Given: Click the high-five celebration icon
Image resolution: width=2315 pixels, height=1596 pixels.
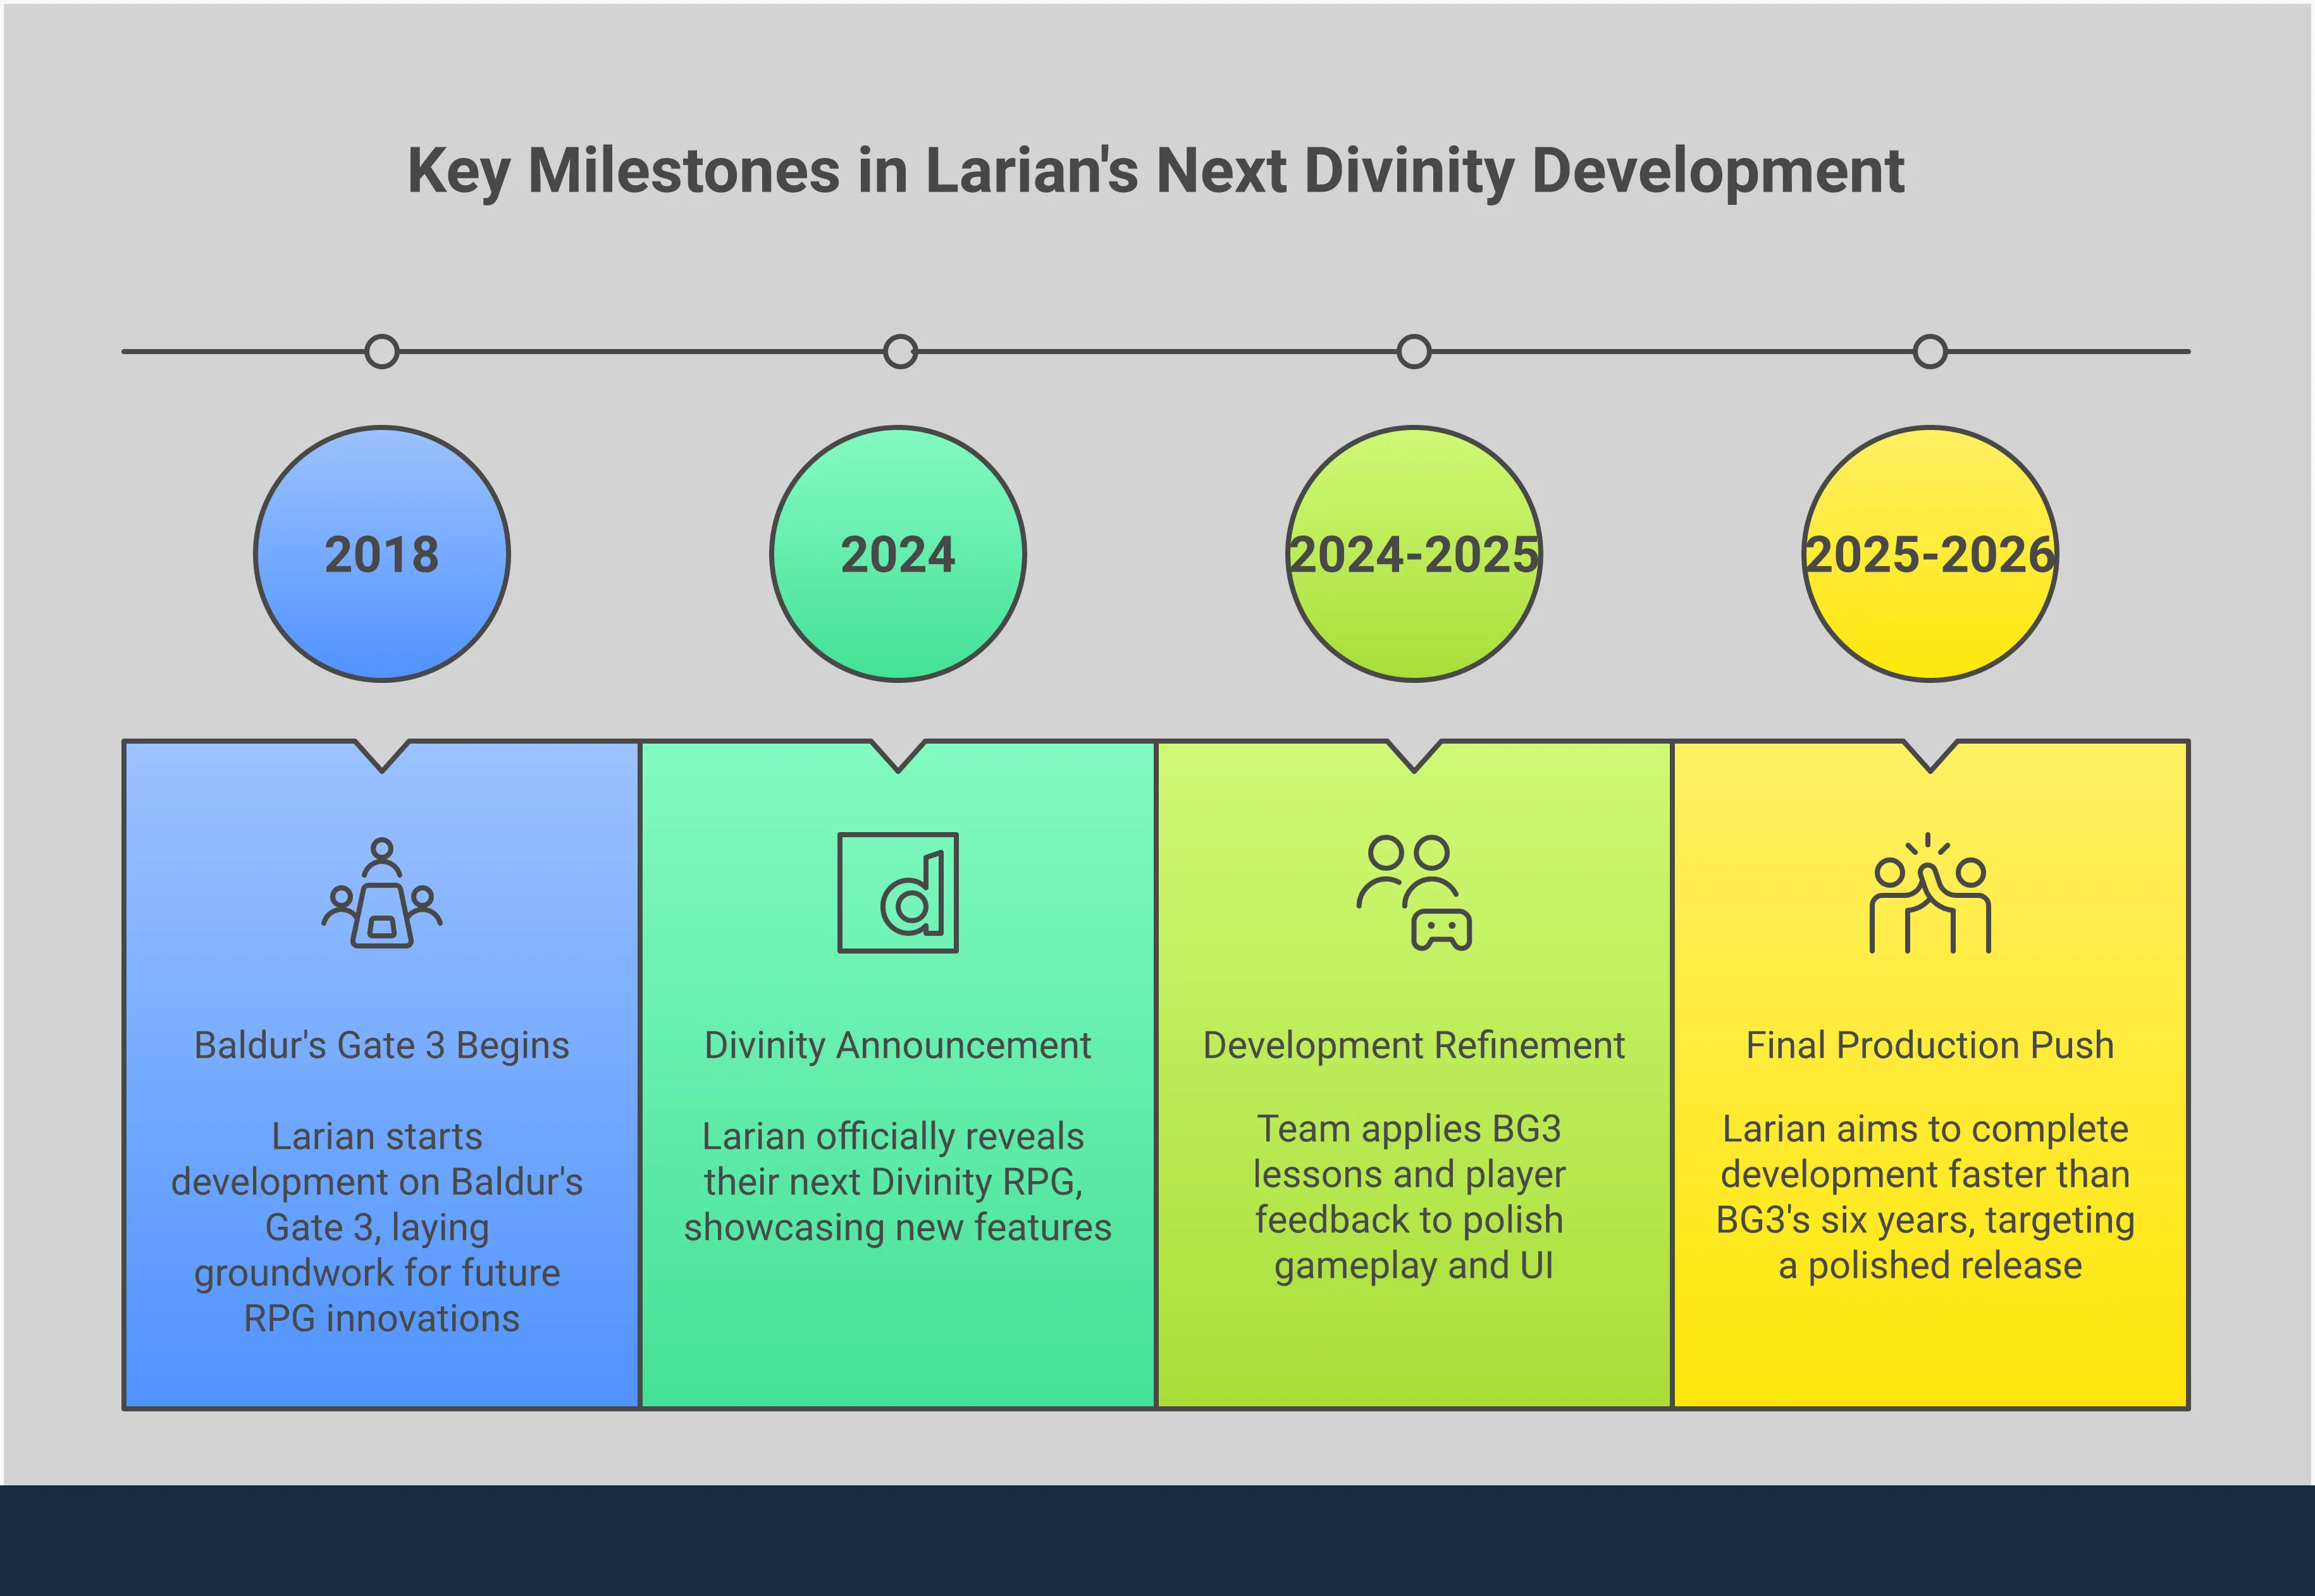Looking at the screenshot, I should (1929, 893).
